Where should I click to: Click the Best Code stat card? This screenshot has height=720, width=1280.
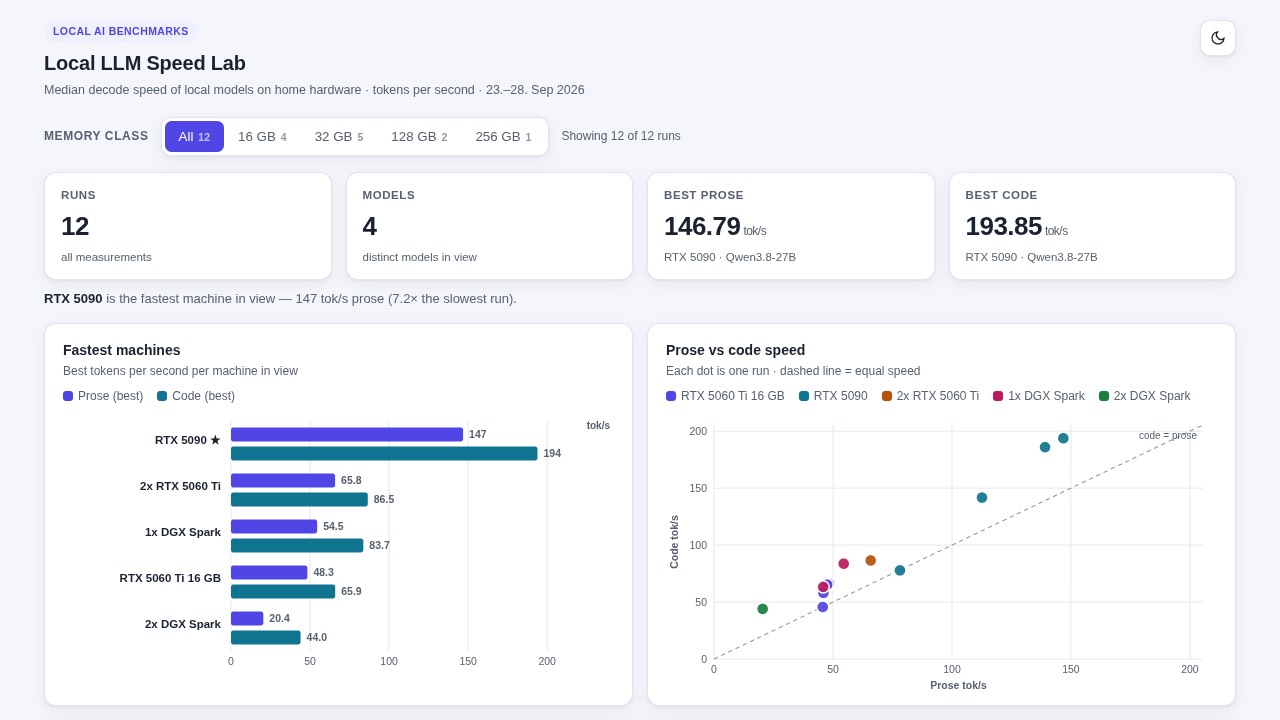pos(1092,226)
